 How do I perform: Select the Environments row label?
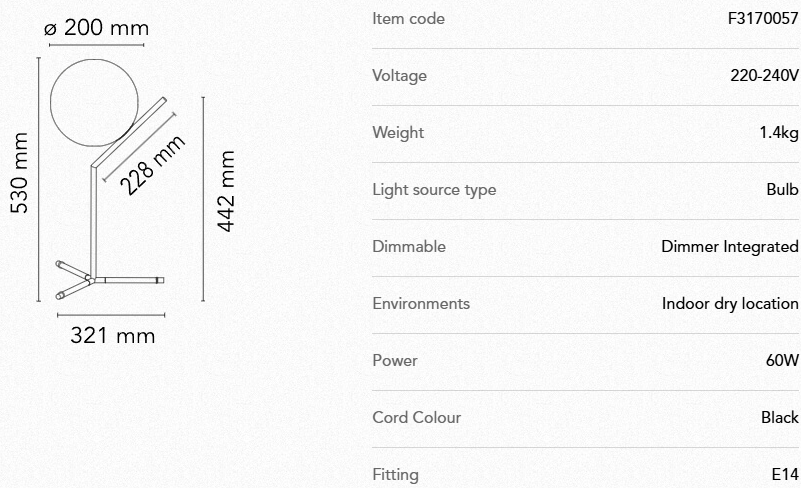(420, 303)
